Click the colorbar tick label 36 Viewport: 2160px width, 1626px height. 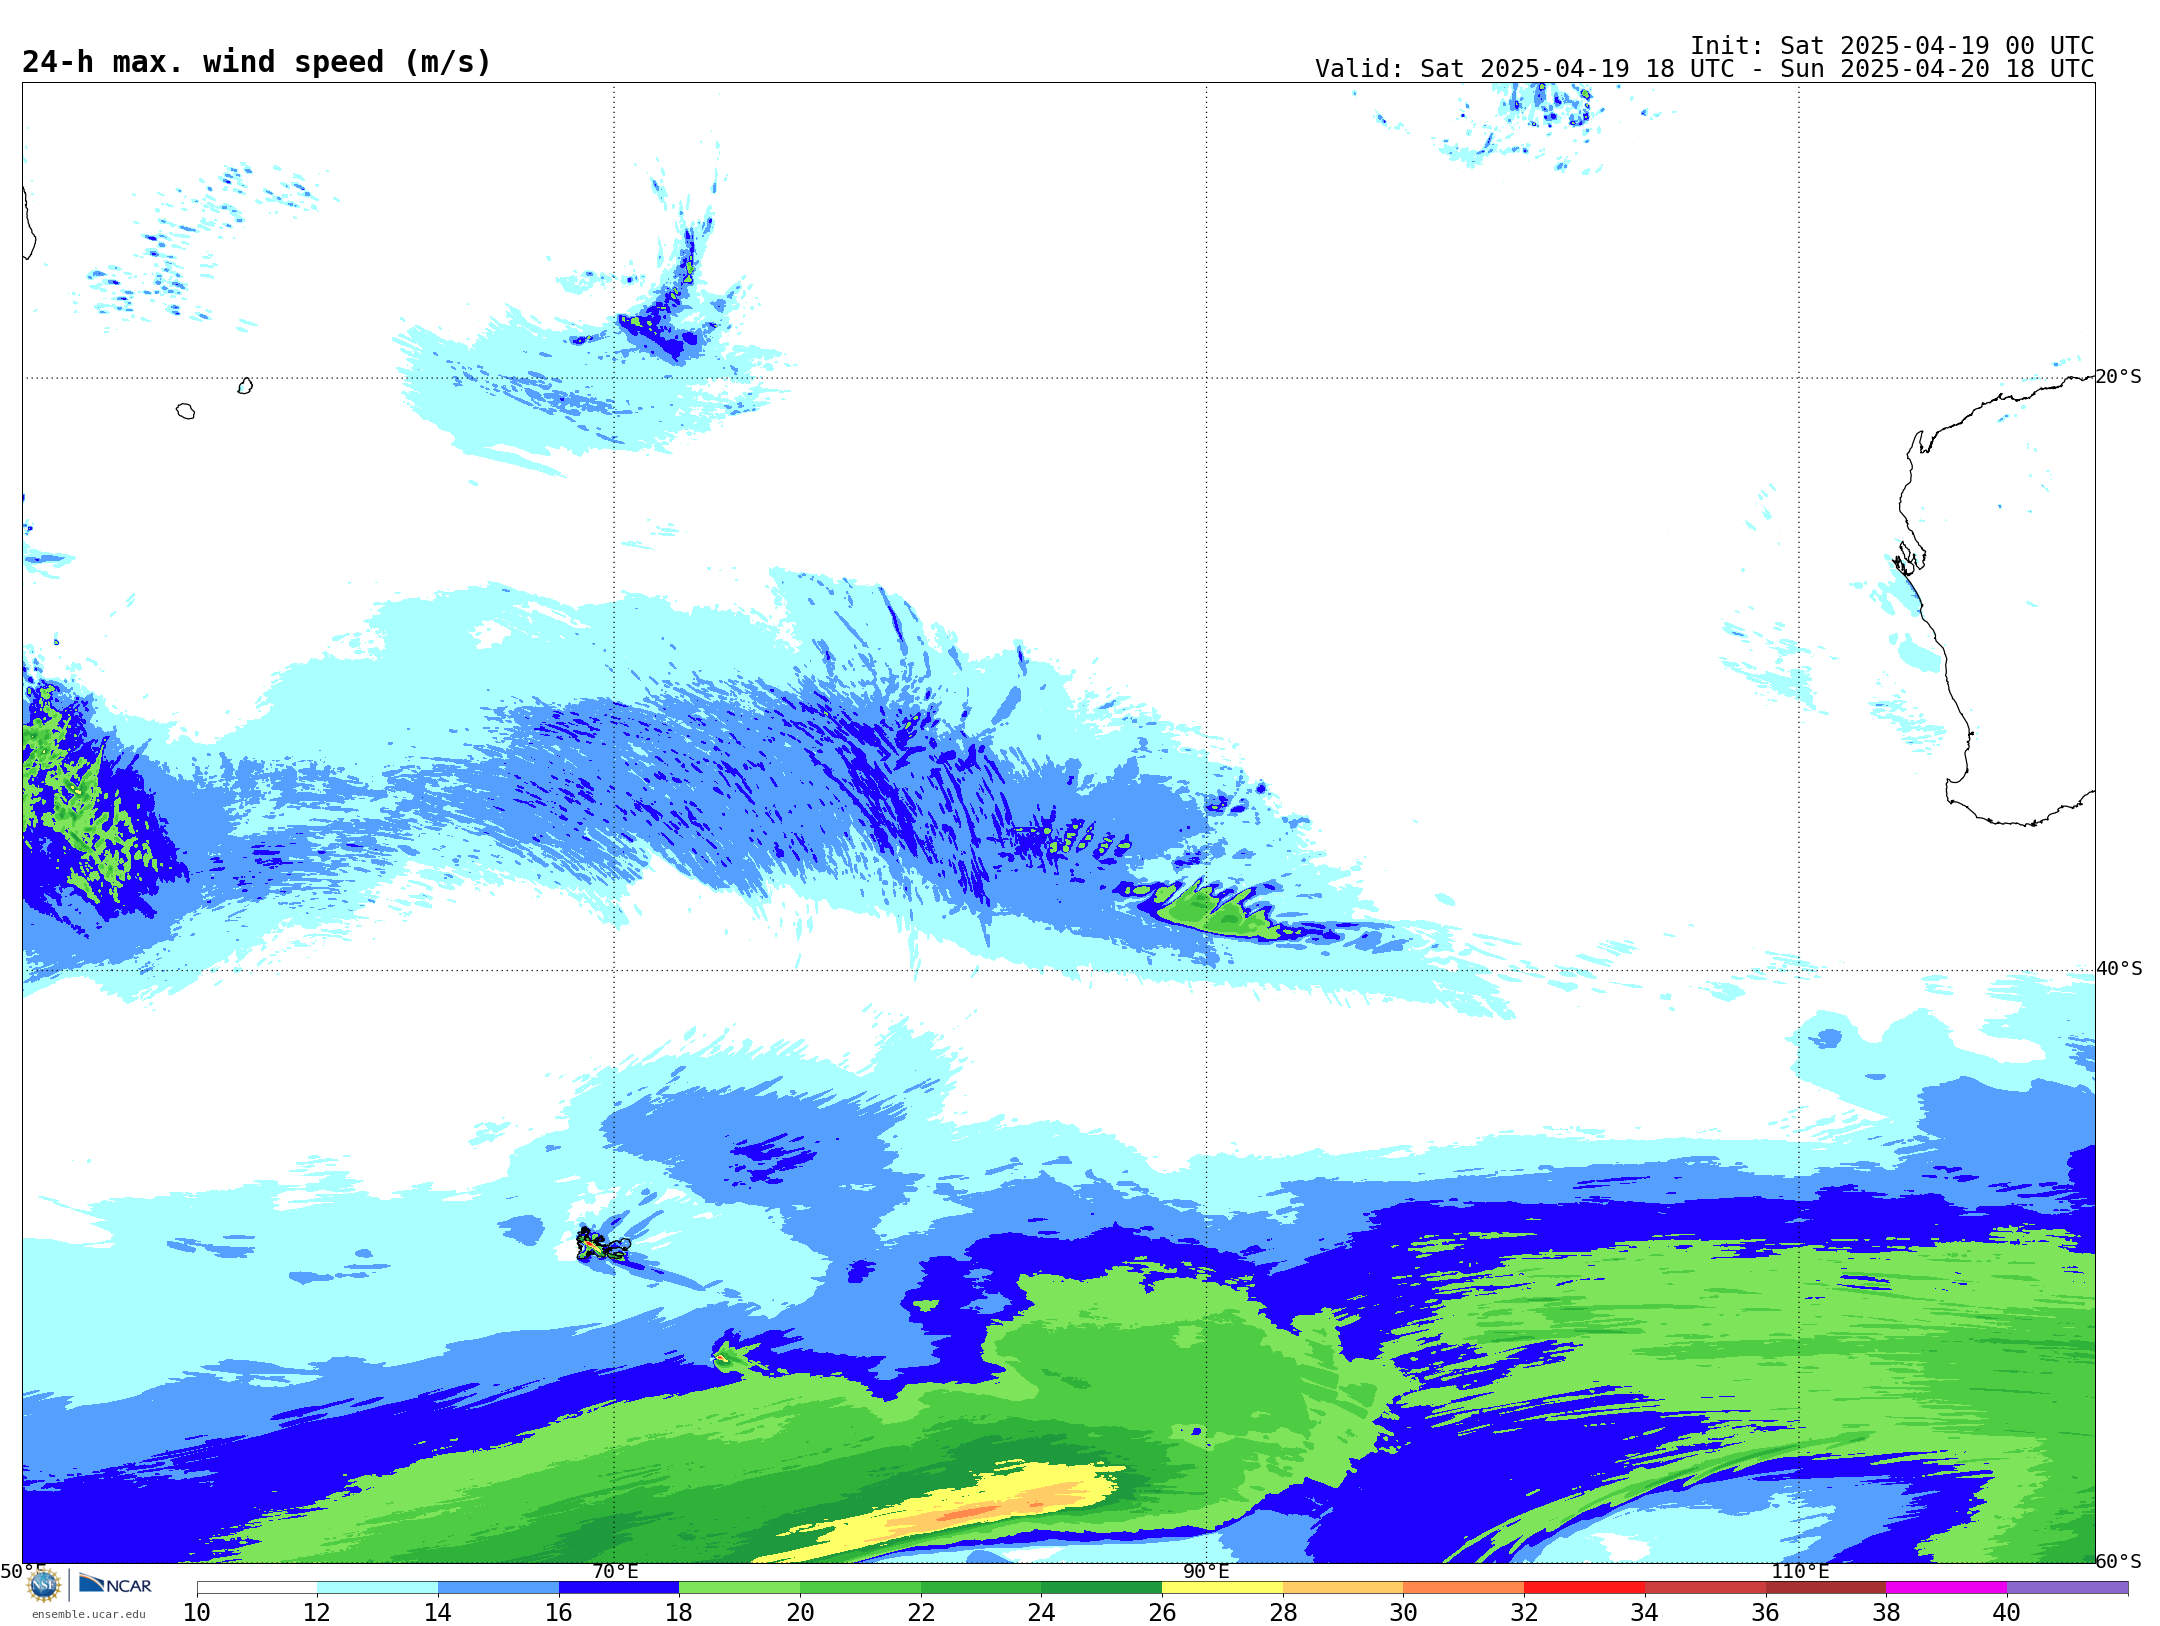click(x=1765, y=1612)
